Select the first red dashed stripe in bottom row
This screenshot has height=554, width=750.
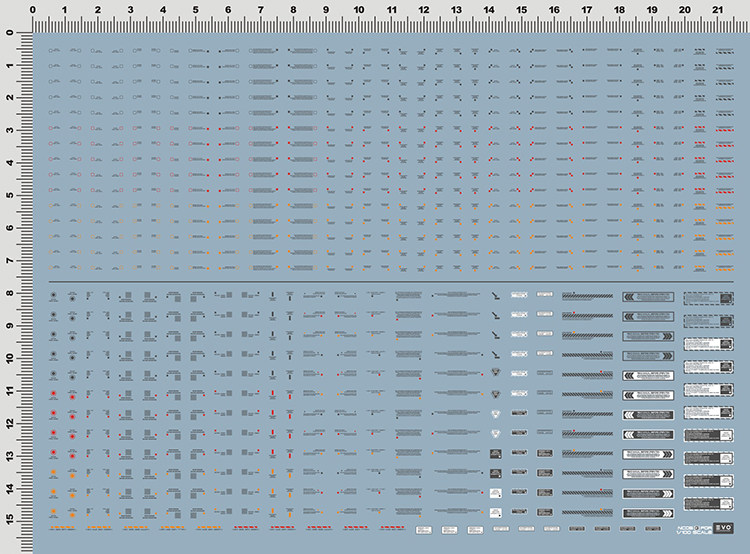(x=246, y=528)
